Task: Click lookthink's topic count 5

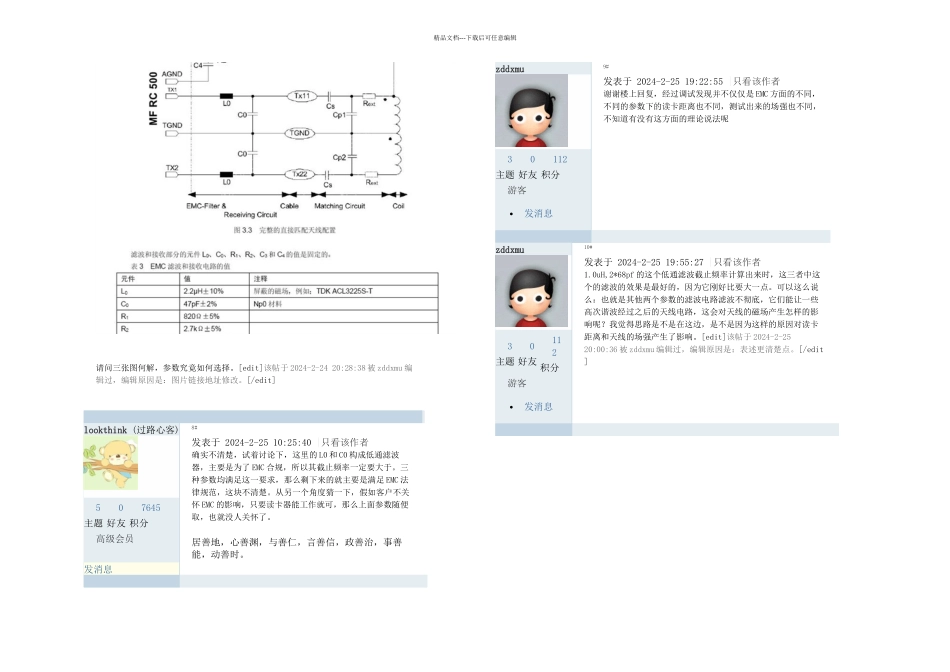Action: click(98, 508)
